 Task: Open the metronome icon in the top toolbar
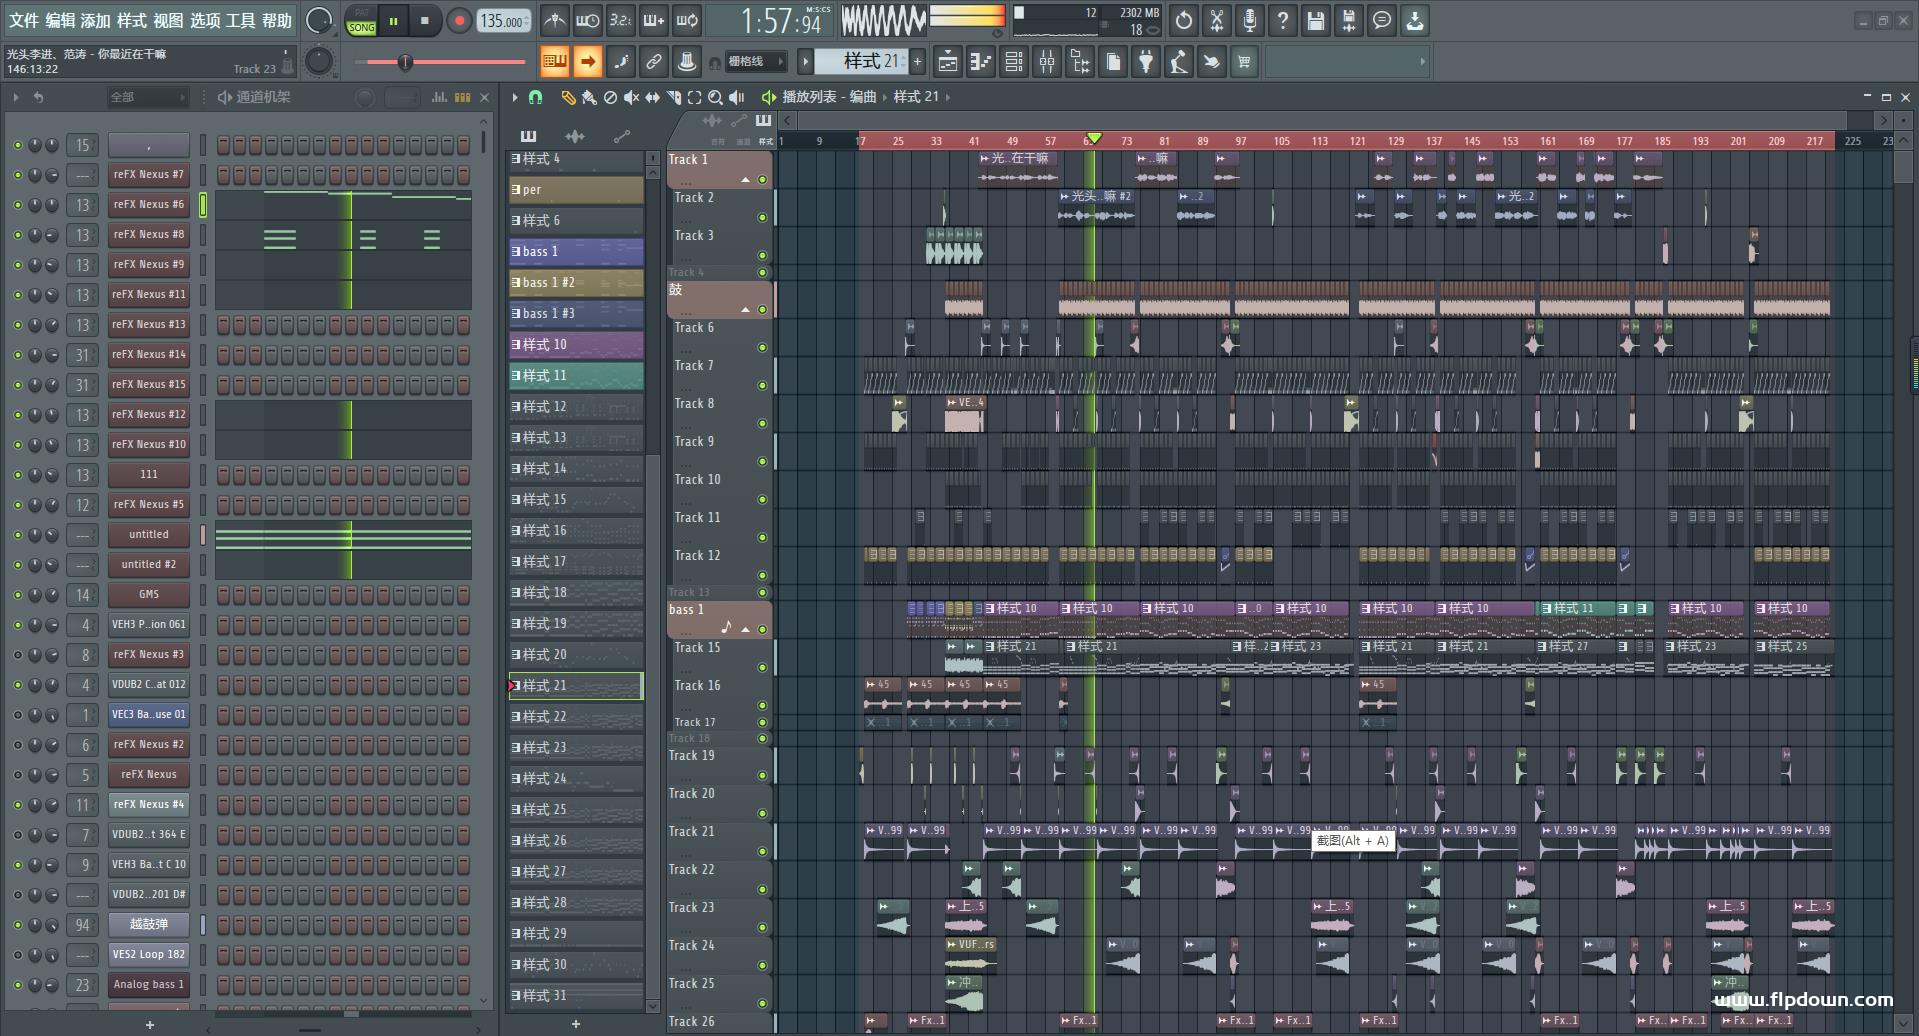coord(554,20)
